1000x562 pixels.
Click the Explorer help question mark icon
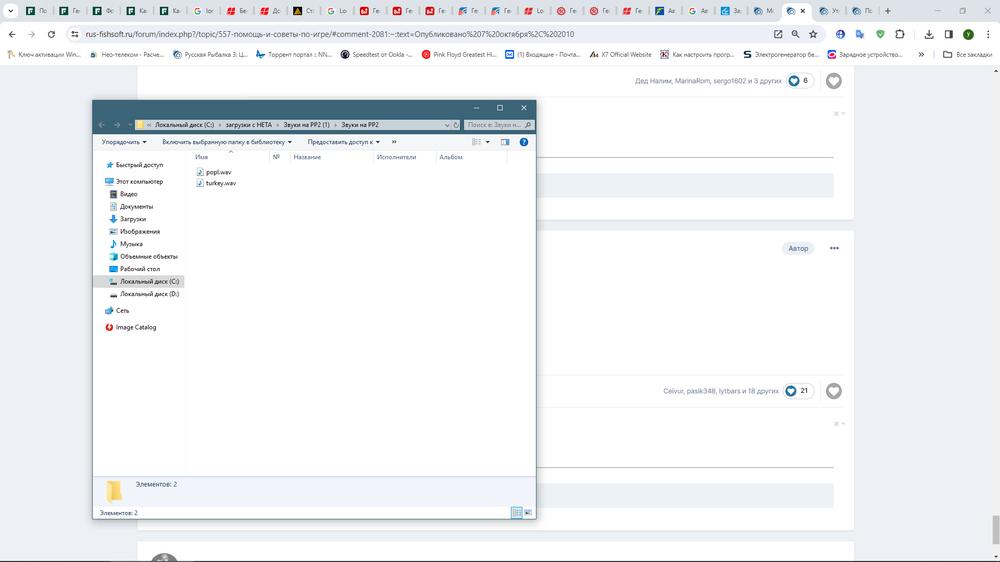pos(523,142)
